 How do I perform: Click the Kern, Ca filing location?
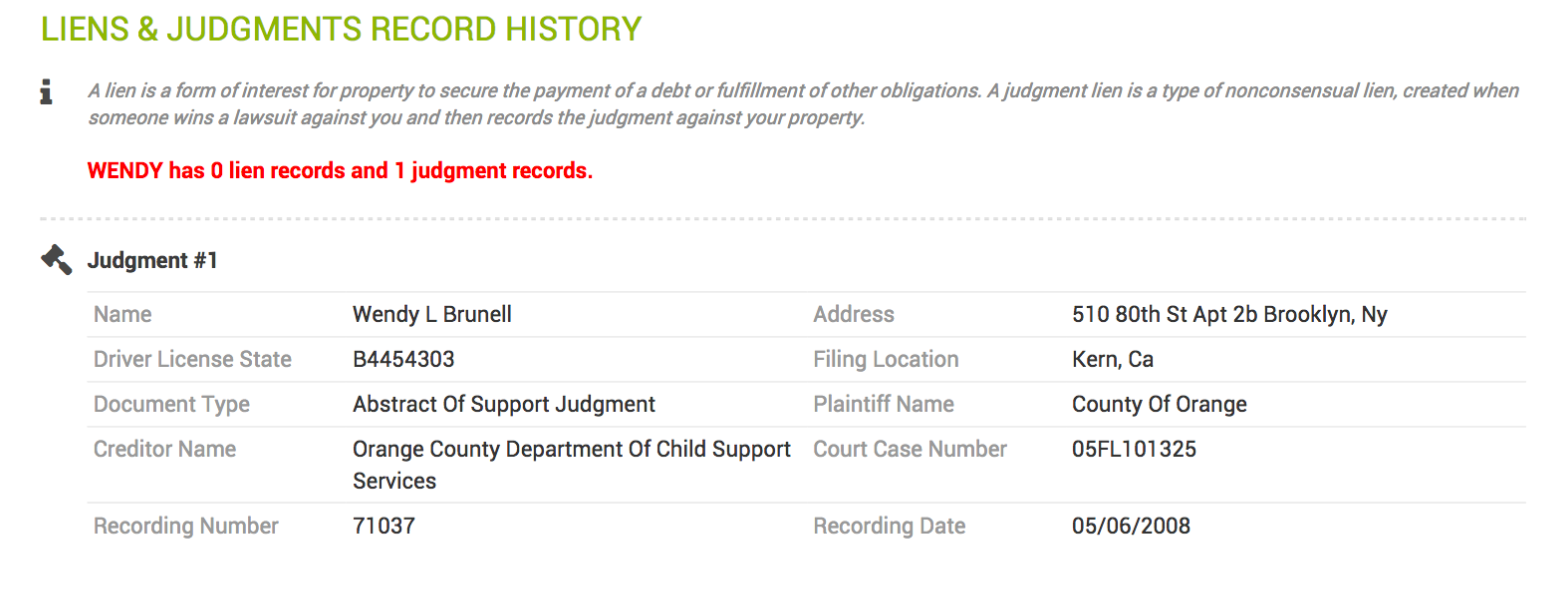[x=1113, y=359]
